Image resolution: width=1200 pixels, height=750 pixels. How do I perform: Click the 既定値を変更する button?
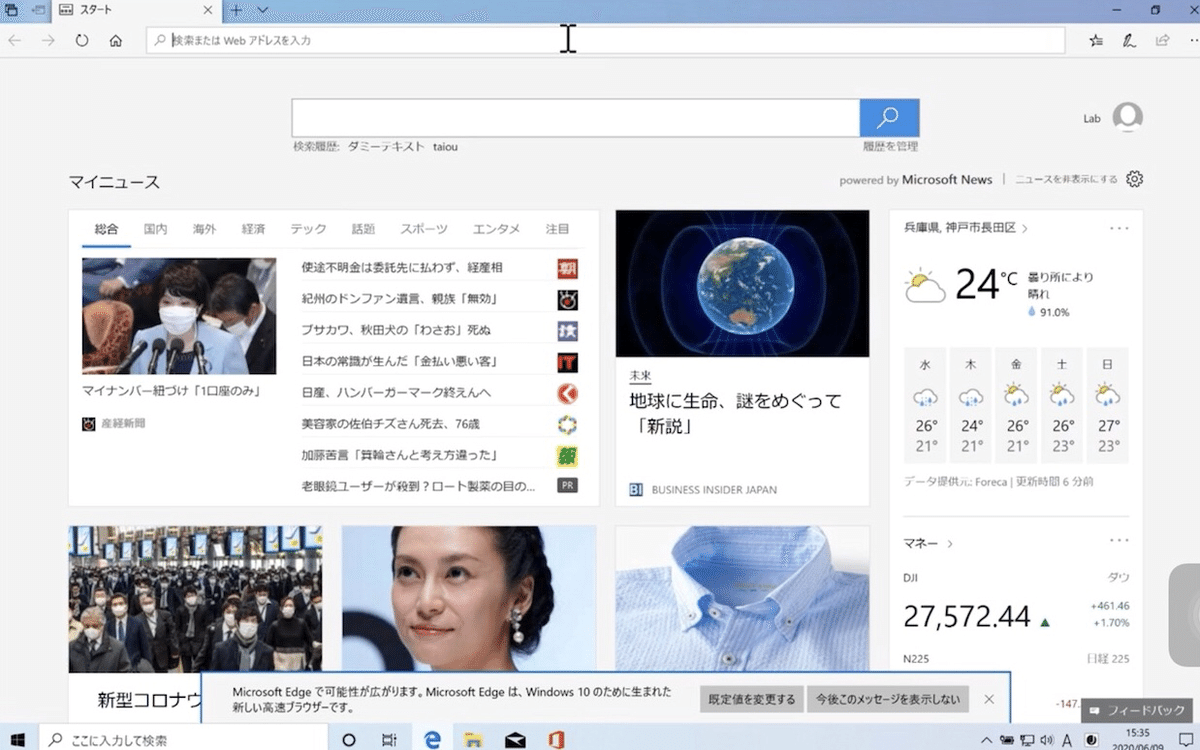tap(752, 699)
